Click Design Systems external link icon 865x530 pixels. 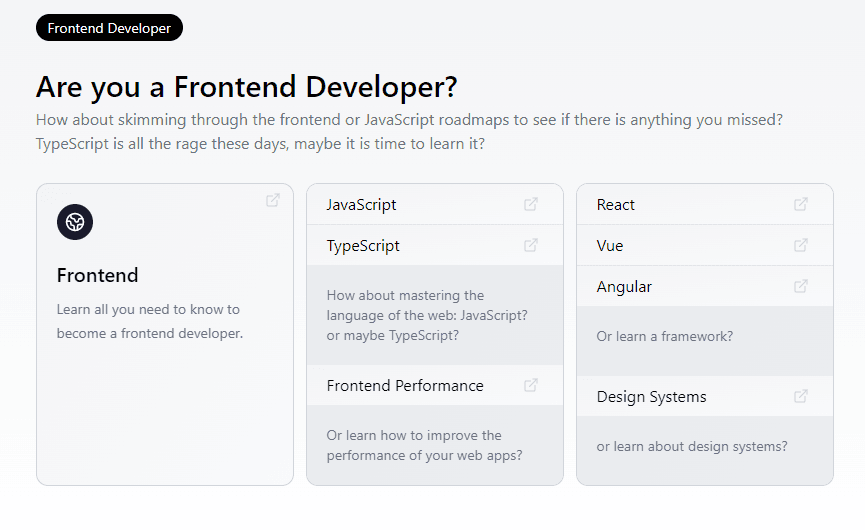click(801, 396)
